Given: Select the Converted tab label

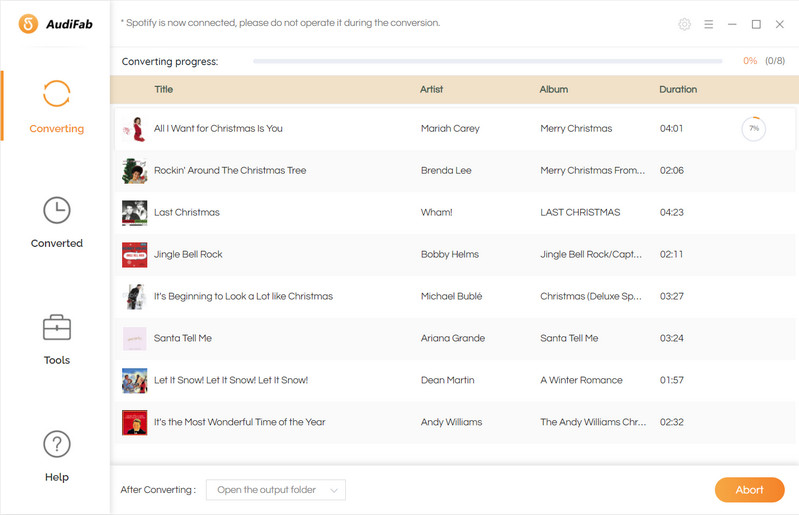Looking at the screenshot, I should 57,243.
